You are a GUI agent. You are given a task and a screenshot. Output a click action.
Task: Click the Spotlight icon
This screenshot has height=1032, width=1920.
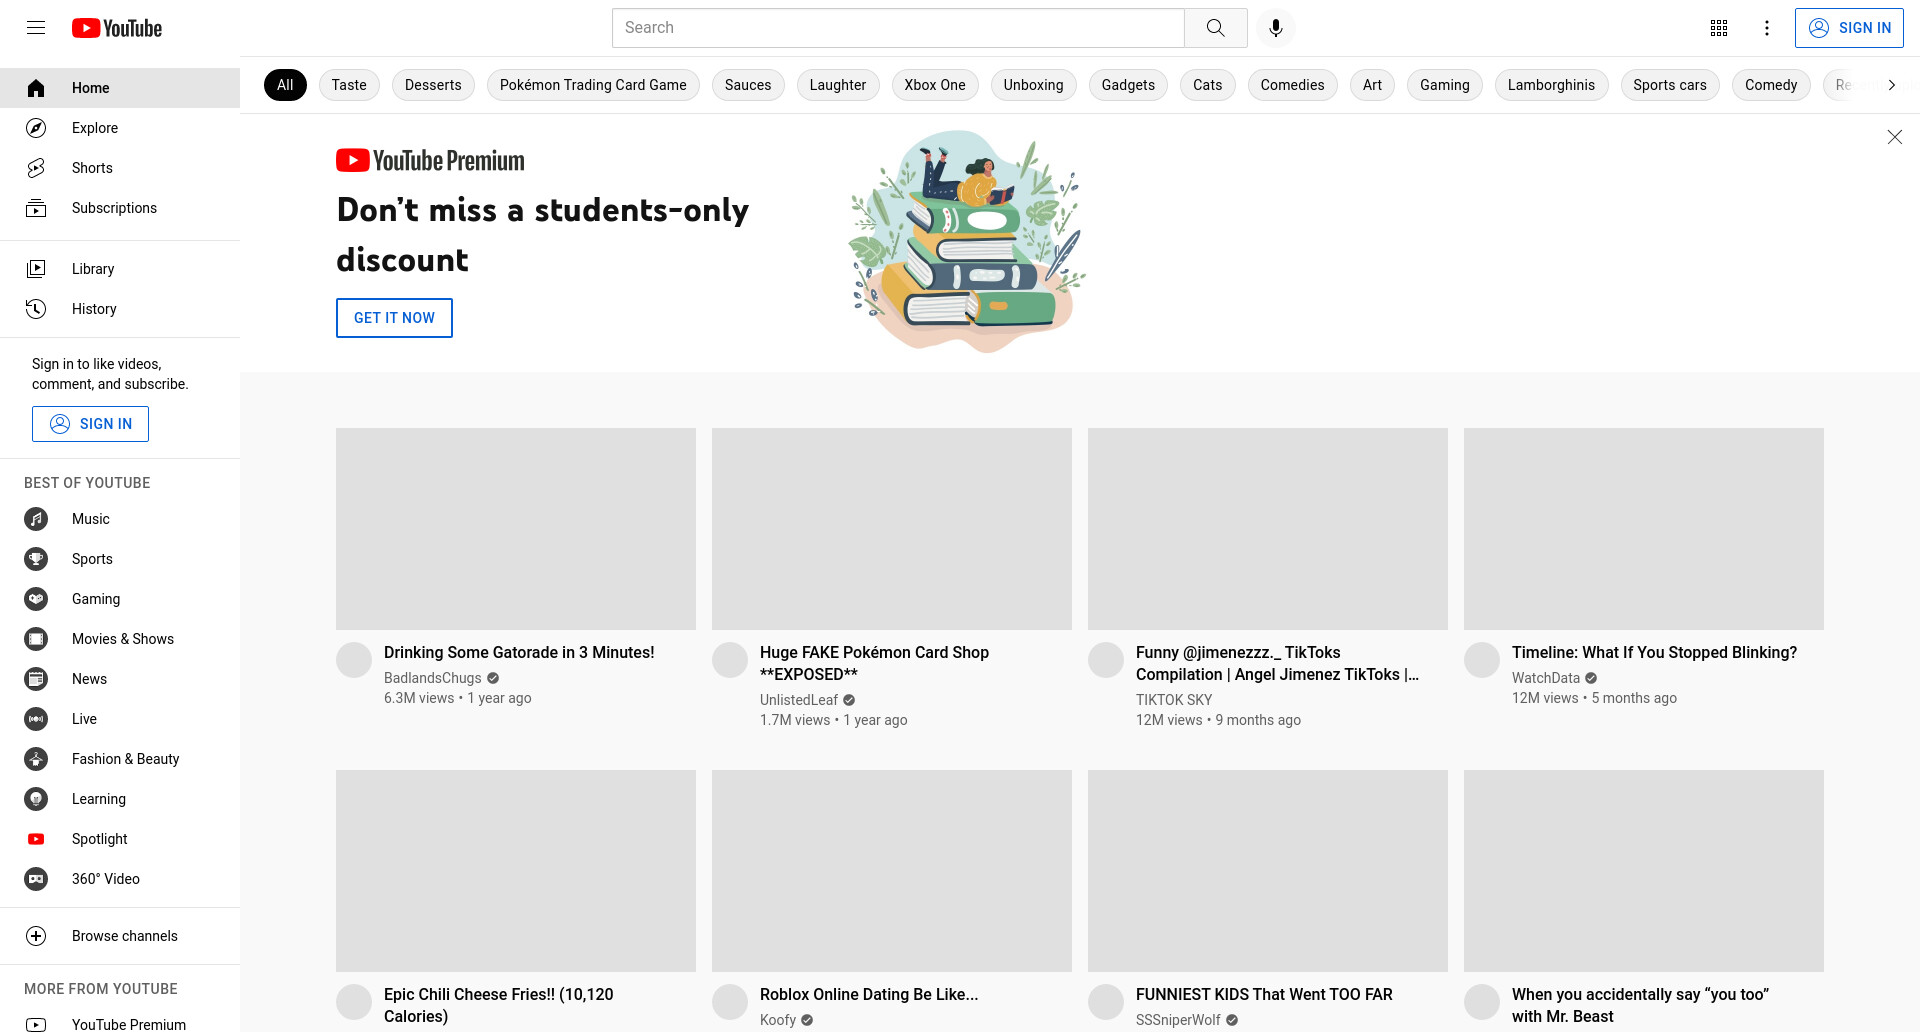tap(36, 839)
